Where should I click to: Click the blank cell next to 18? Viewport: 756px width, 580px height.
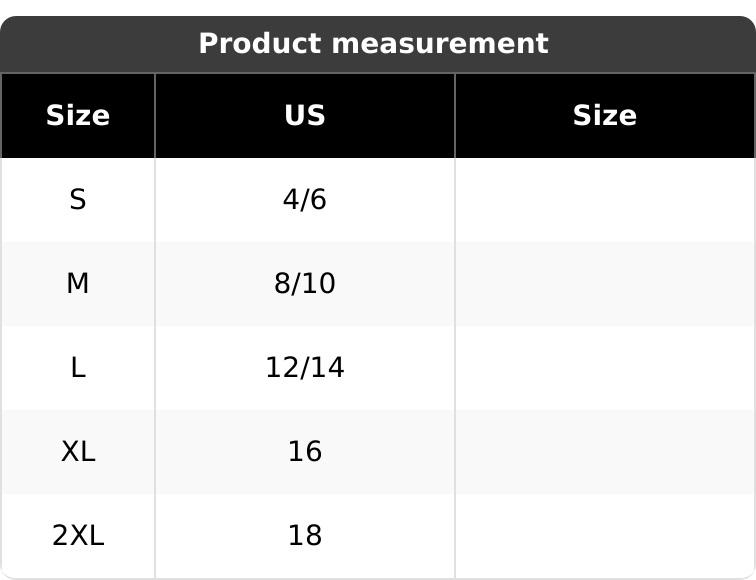click(x=604, y=536)
